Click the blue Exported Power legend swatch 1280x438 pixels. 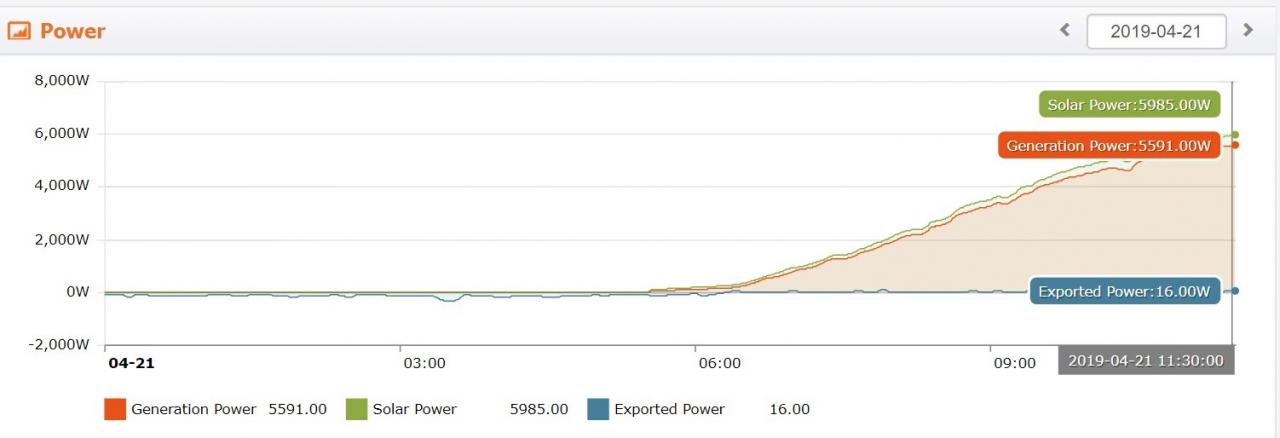(598, 409)
